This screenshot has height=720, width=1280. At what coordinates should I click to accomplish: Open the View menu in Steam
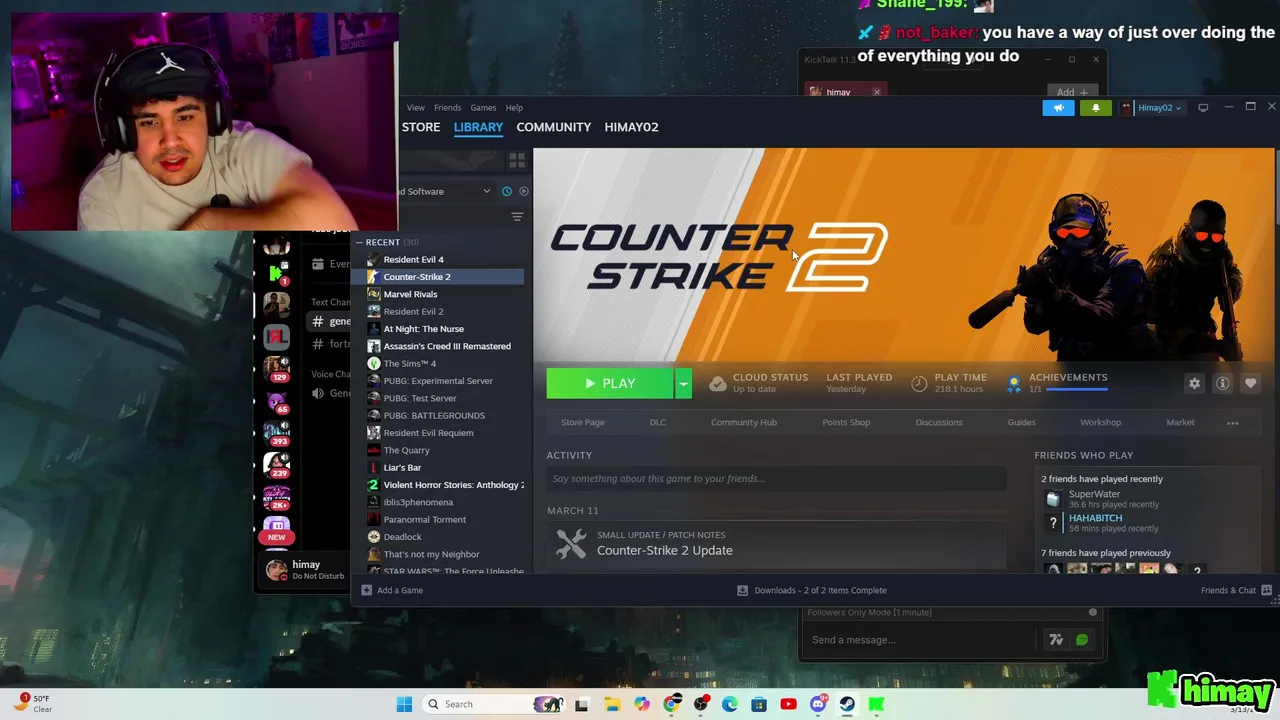[x=415, y=108]
